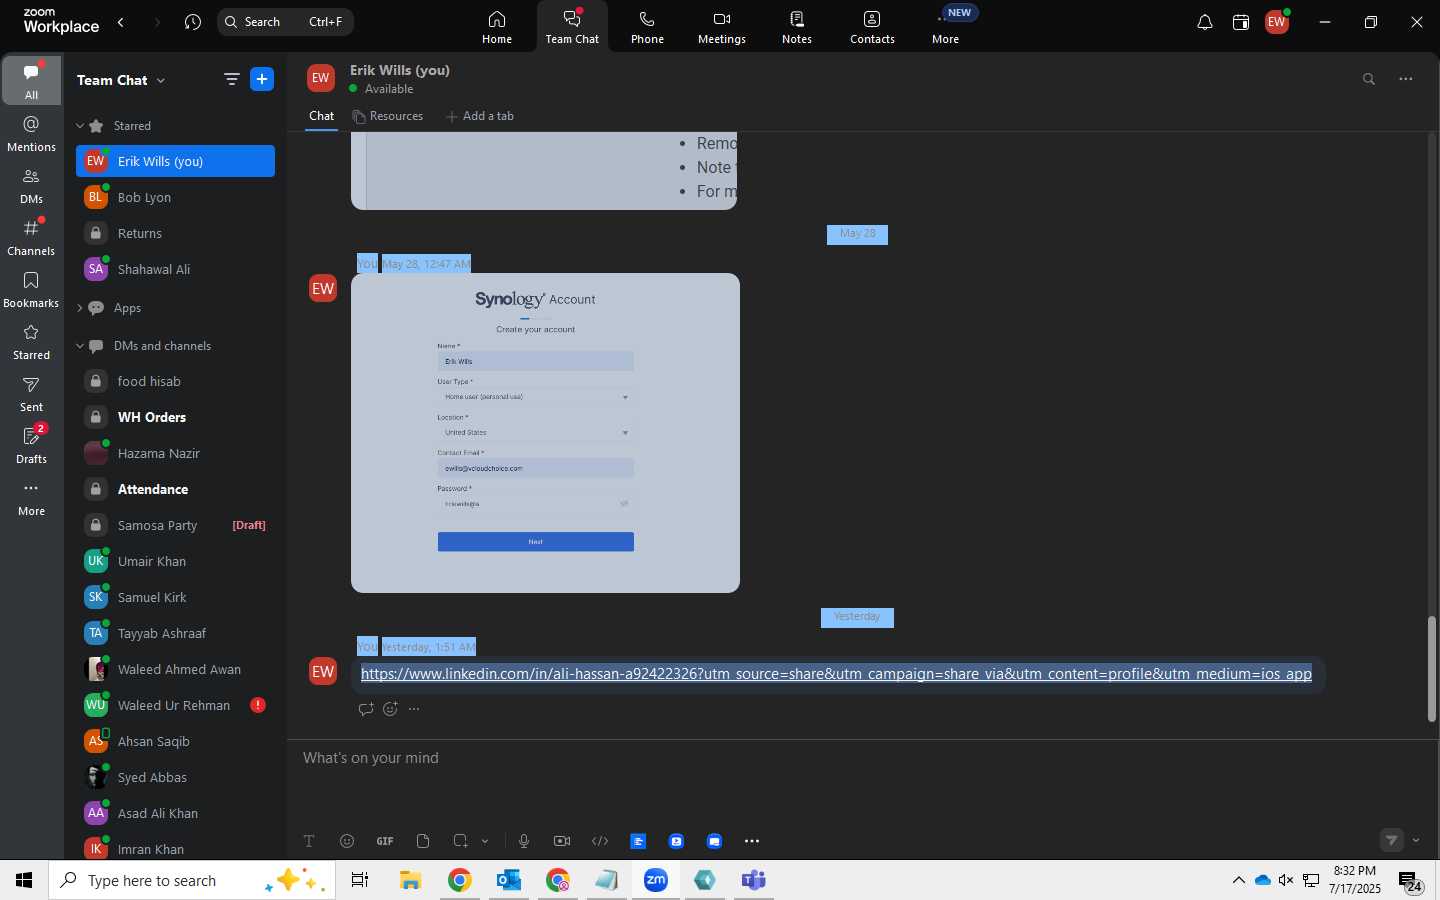Open the Mentions sidebar view

click(32, 133)
